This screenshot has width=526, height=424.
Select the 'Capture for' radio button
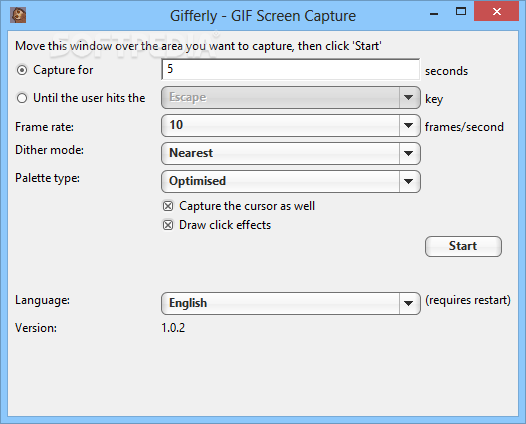tap(22, 70)
